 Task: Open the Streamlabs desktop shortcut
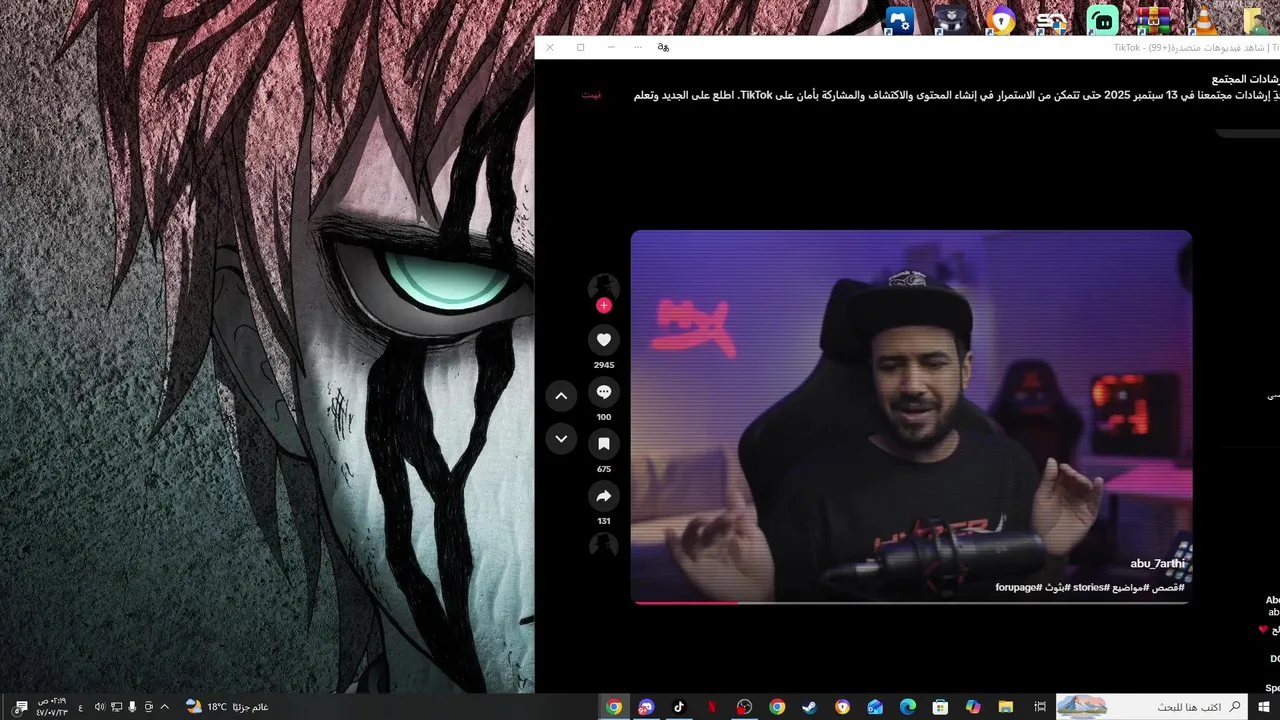pos(1102,20)
